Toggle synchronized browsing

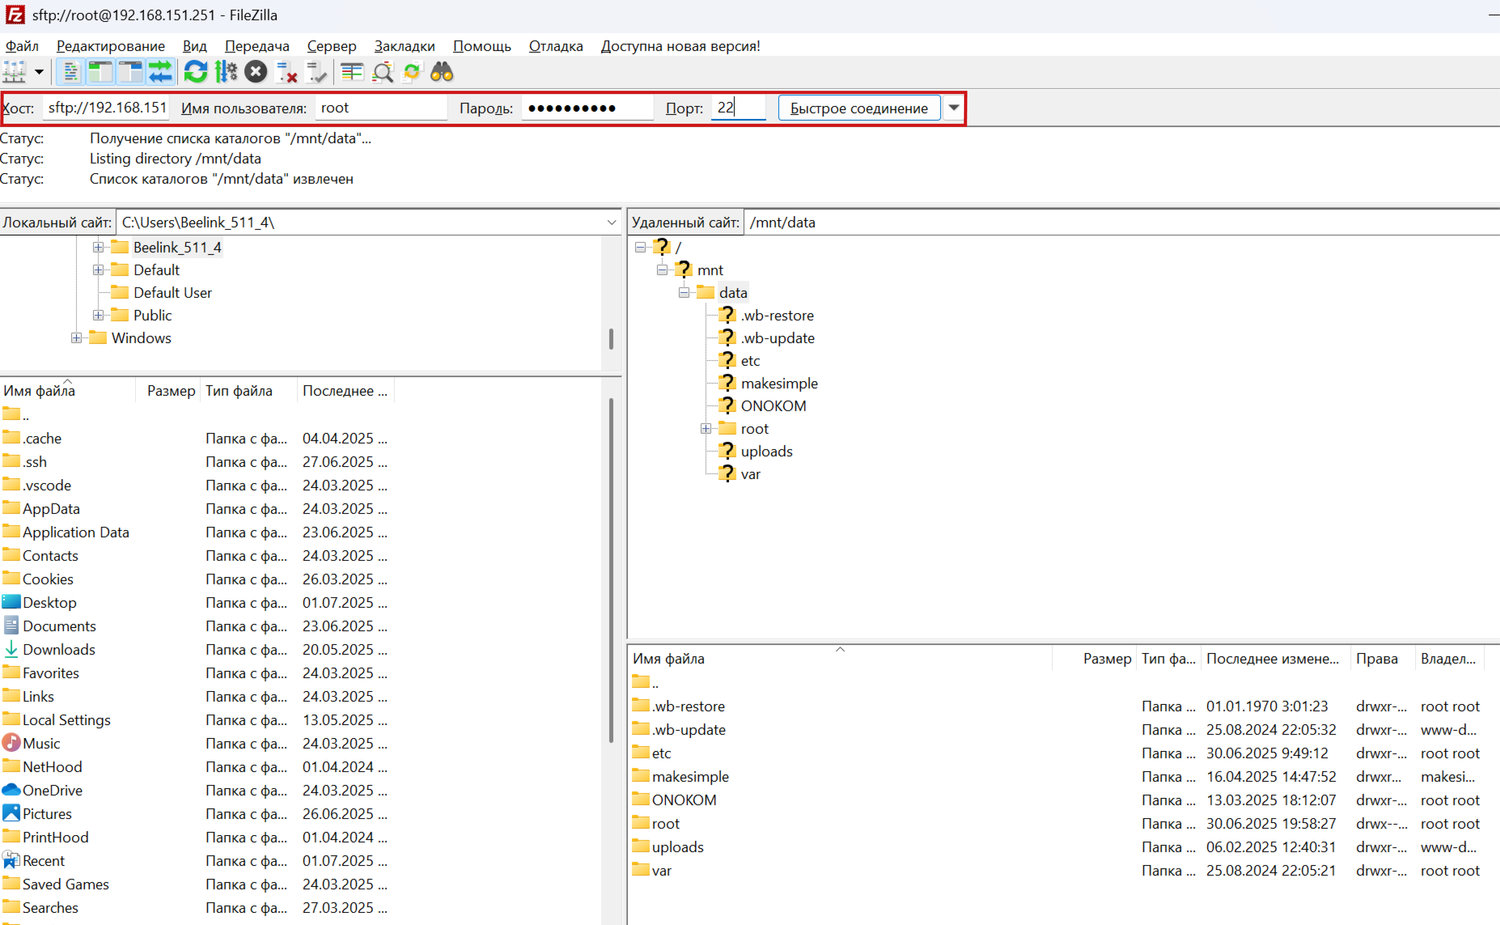(x=412, y=72)
